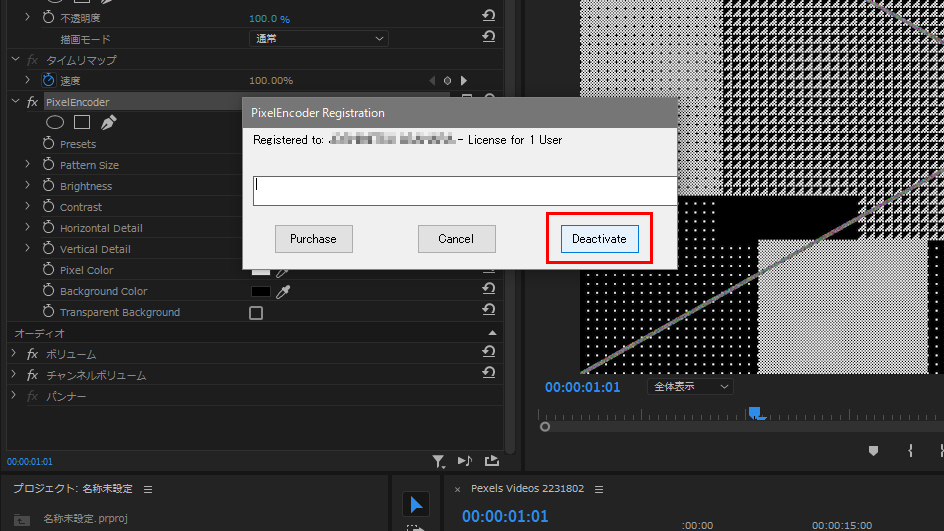944x531 pixels.
Task: Toggle stopwatch animation for Contrast
Action: point(48,206)
